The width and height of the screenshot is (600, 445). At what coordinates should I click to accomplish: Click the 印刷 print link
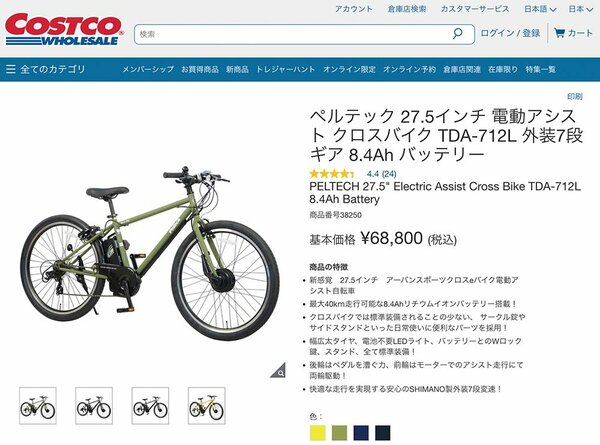coord(575,96)
